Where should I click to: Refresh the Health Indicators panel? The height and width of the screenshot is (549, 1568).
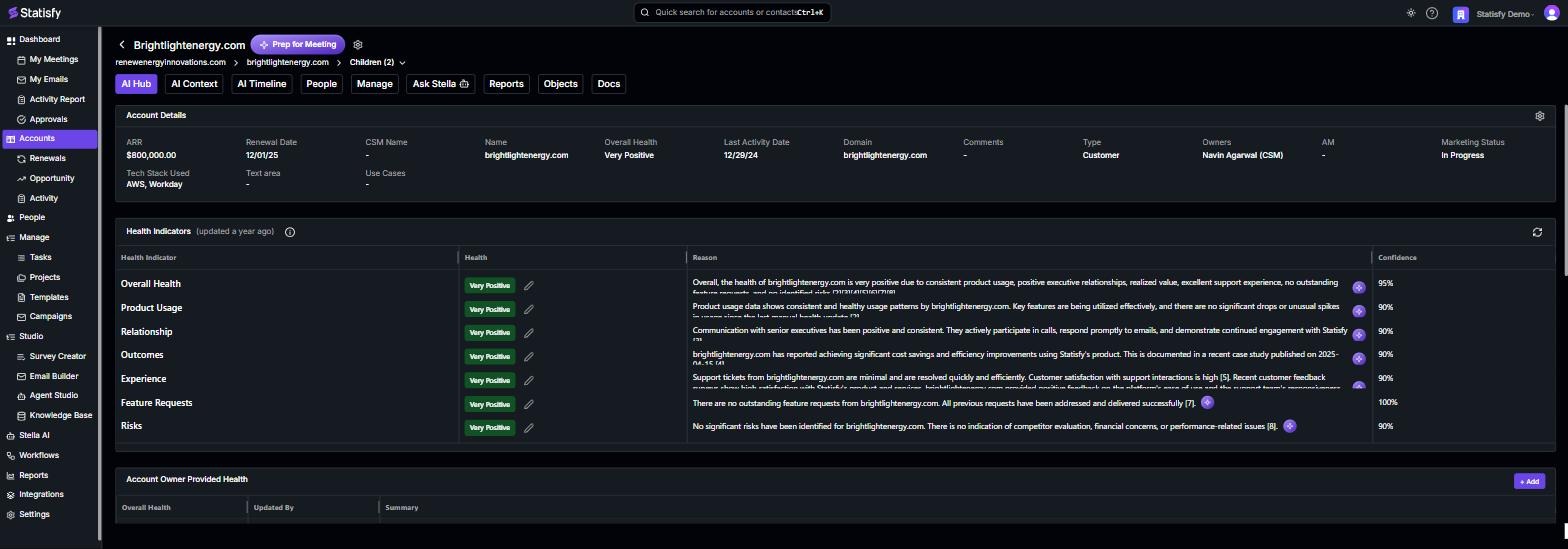pyautogui.click(x=1537, y=232)
